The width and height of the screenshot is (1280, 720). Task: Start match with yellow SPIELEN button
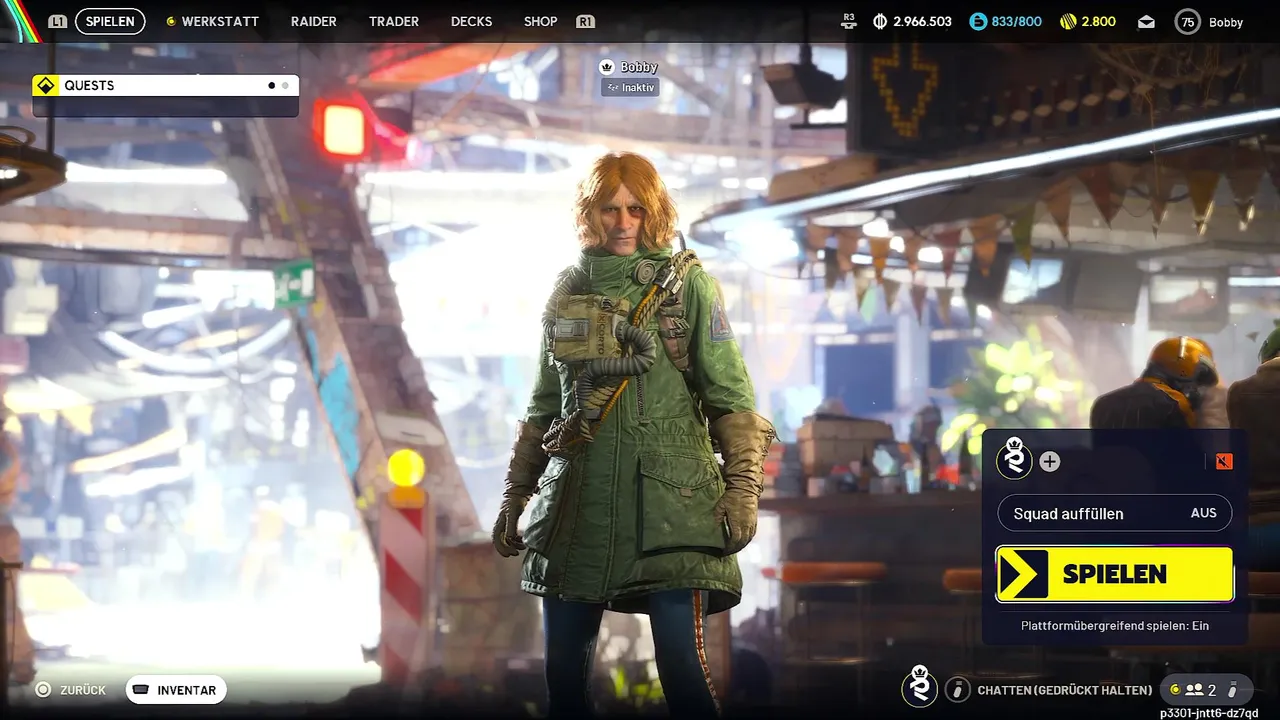coord(1115,574)
